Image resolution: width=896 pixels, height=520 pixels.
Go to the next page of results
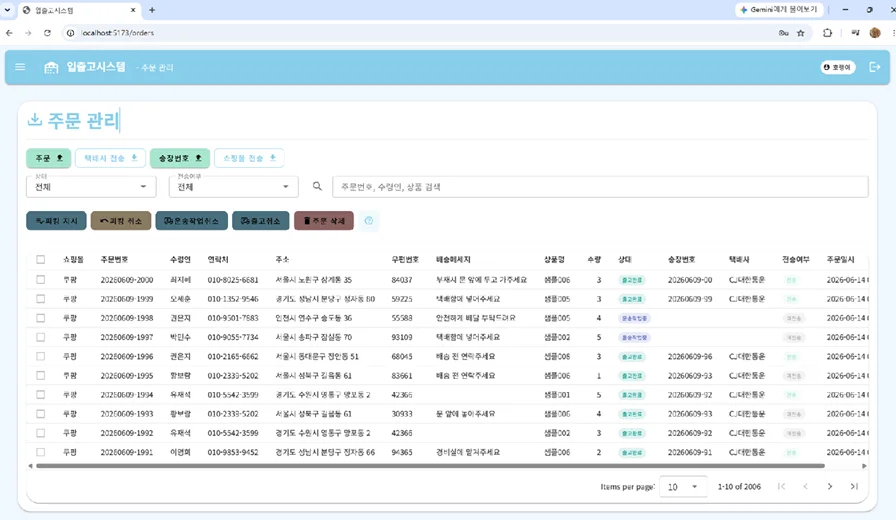(x=830, y=486)
